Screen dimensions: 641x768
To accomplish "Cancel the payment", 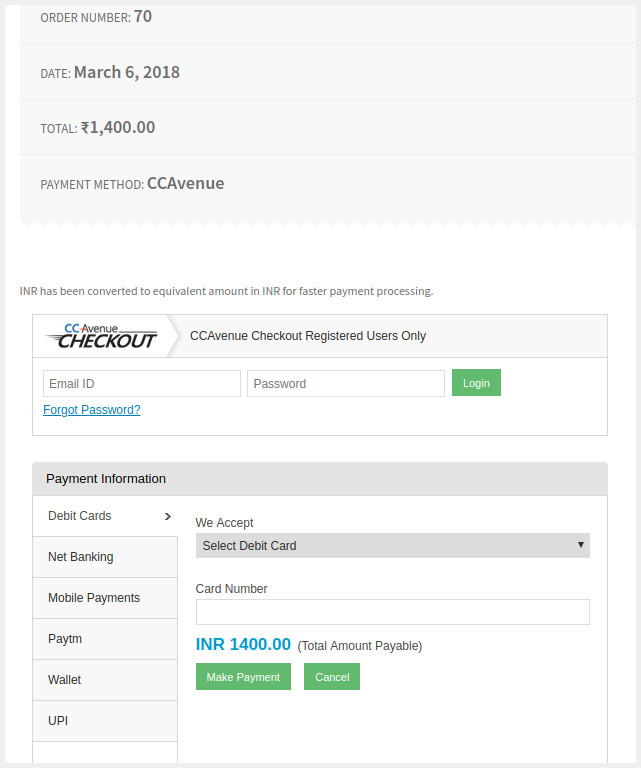I will tap(332, 676).
